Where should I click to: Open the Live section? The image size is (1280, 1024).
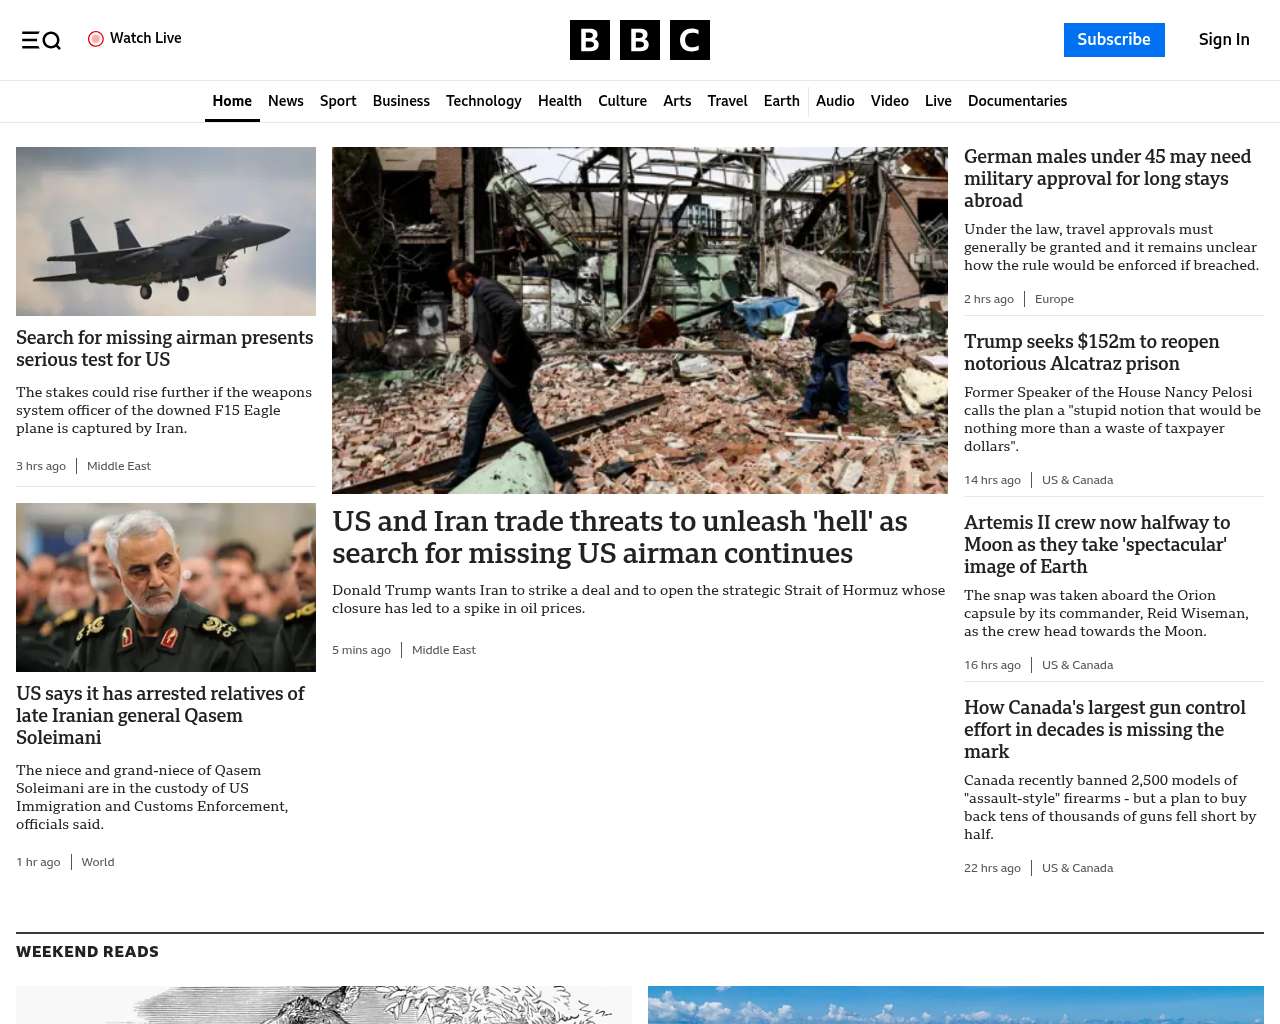click(x=938, y=101)
